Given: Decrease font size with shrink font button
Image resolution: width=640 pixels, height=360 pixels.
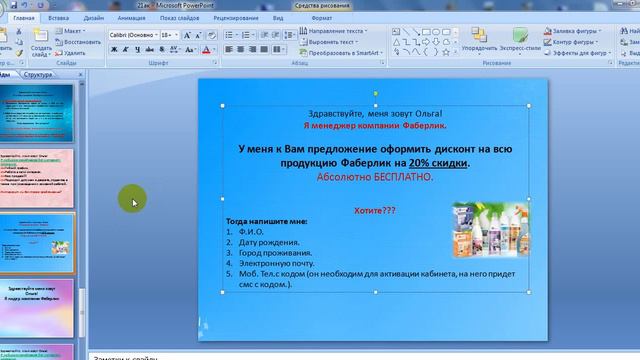Looking at the screenshot, I should pyautogui.click(x=198, y=36).
